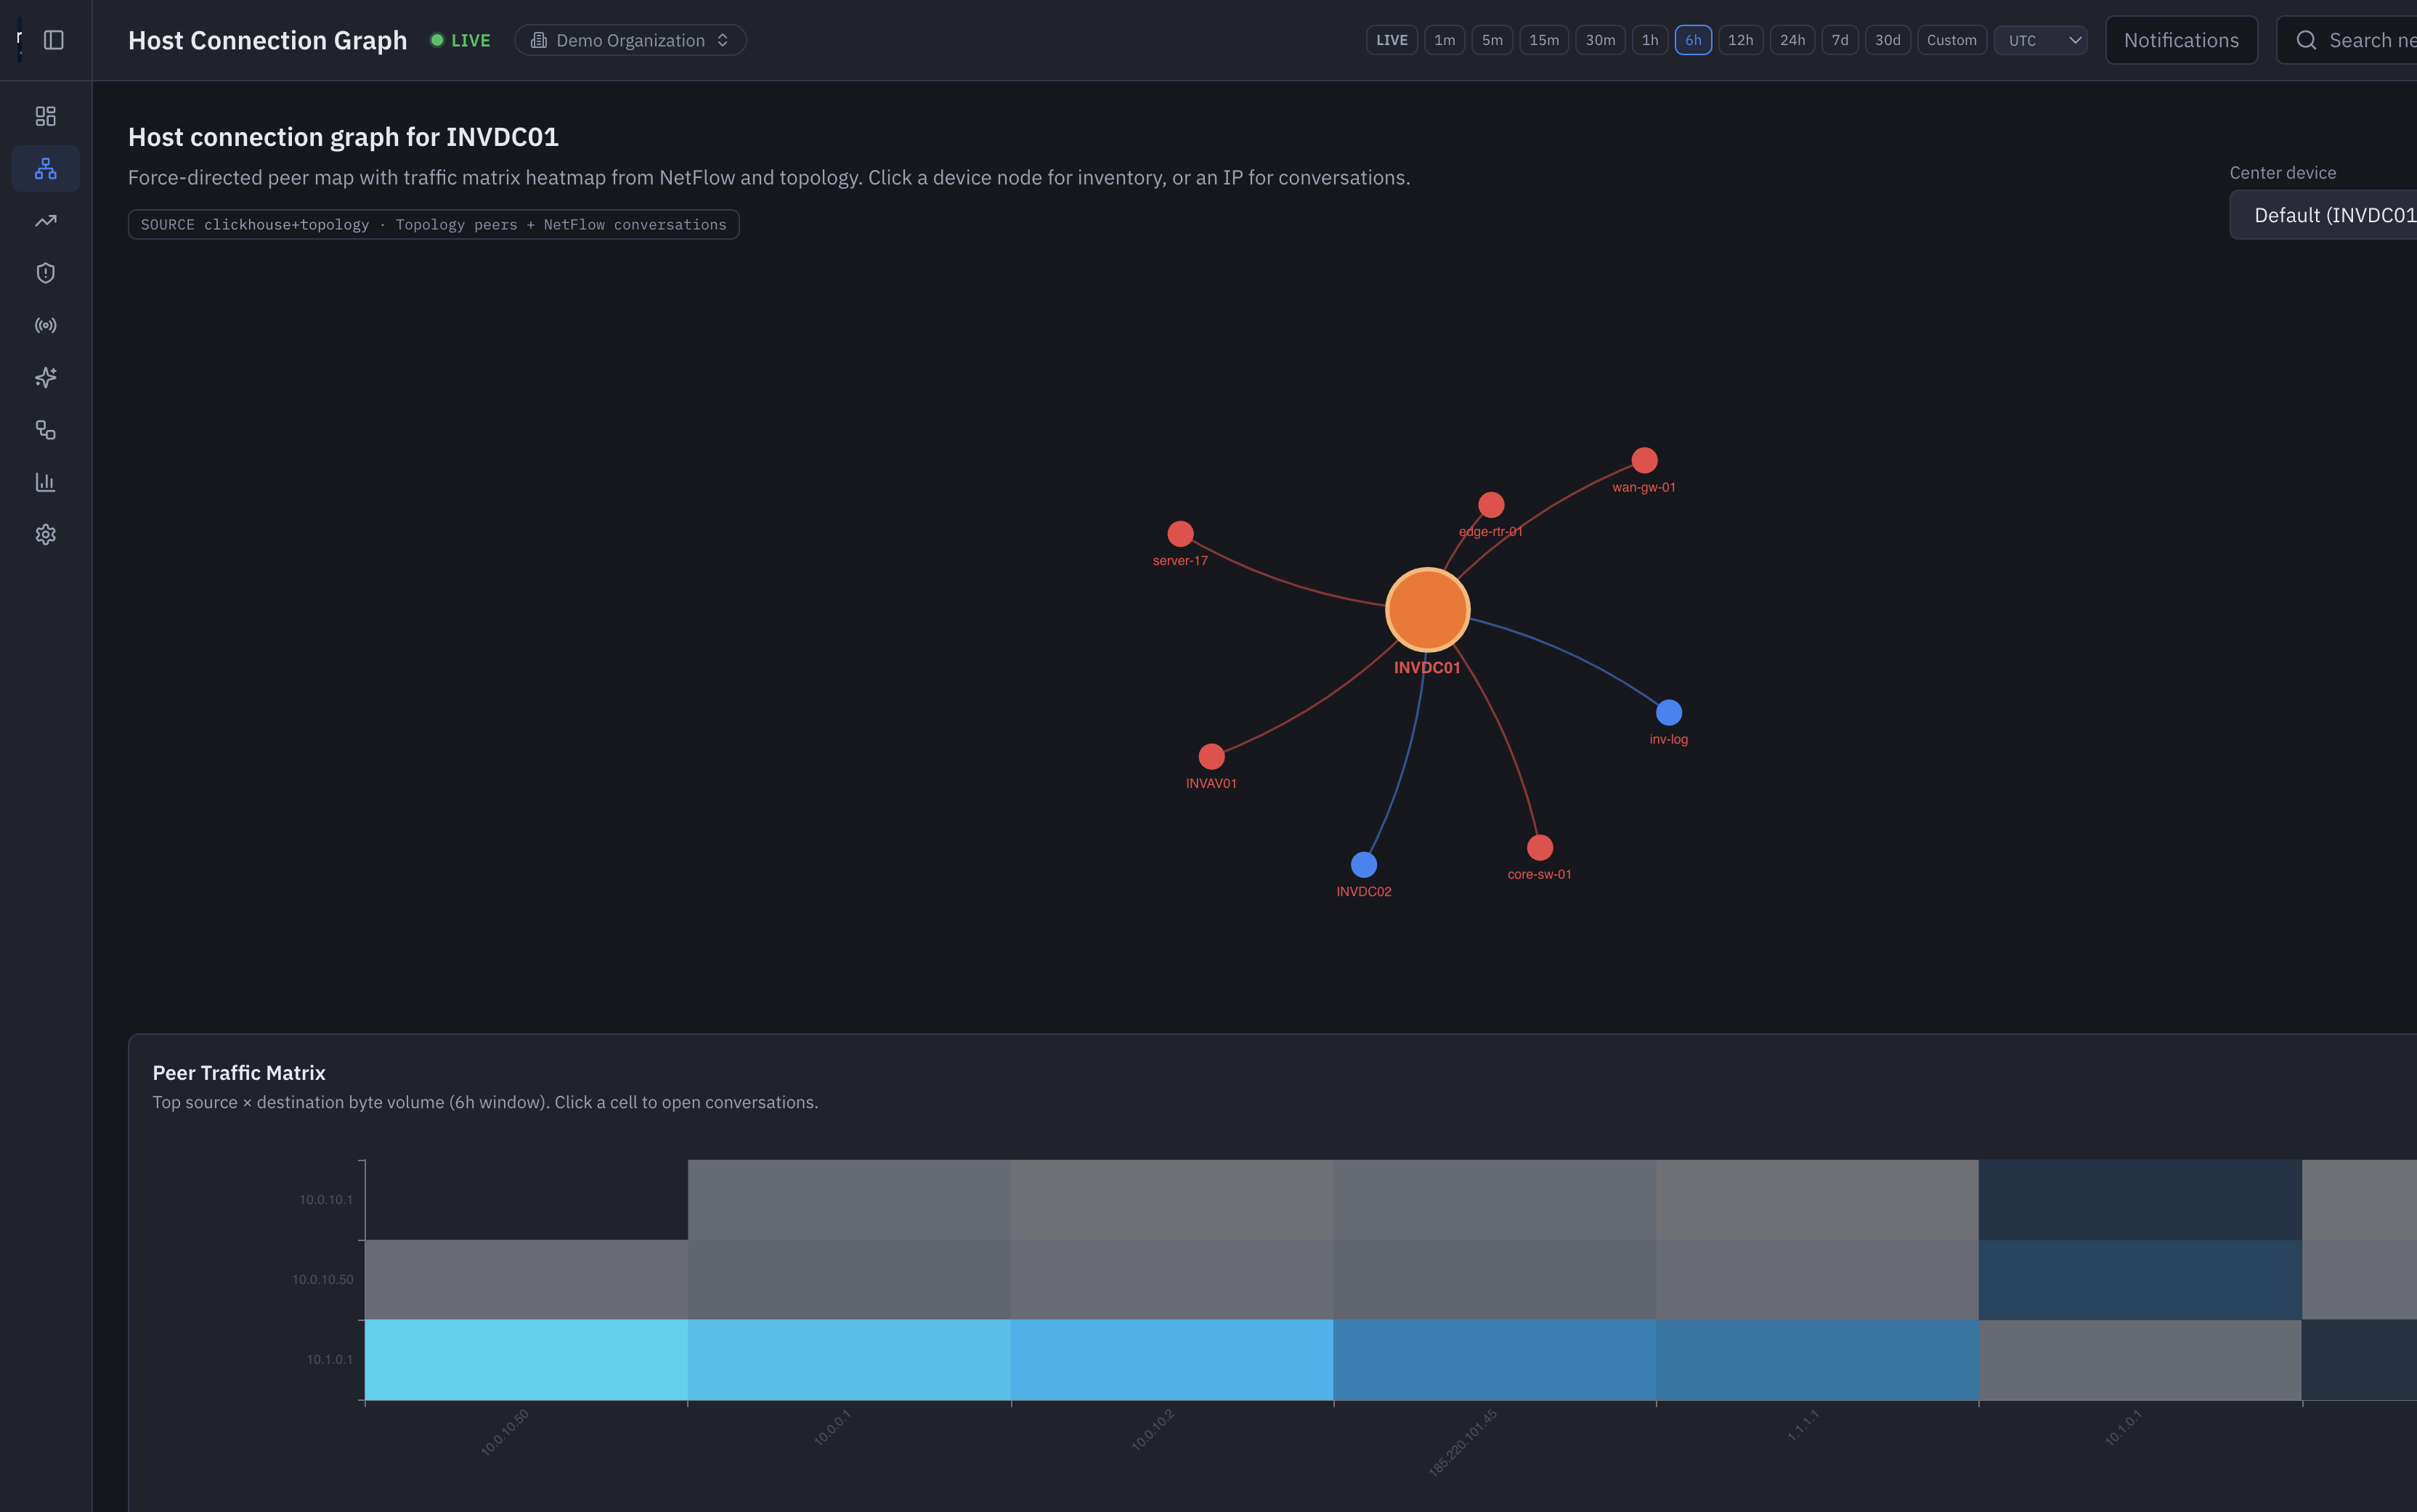Click heatmap cell 10.1.0.1 to 10.0.0.1
Screen dimensions: 2417x1512
[849, 1360]
